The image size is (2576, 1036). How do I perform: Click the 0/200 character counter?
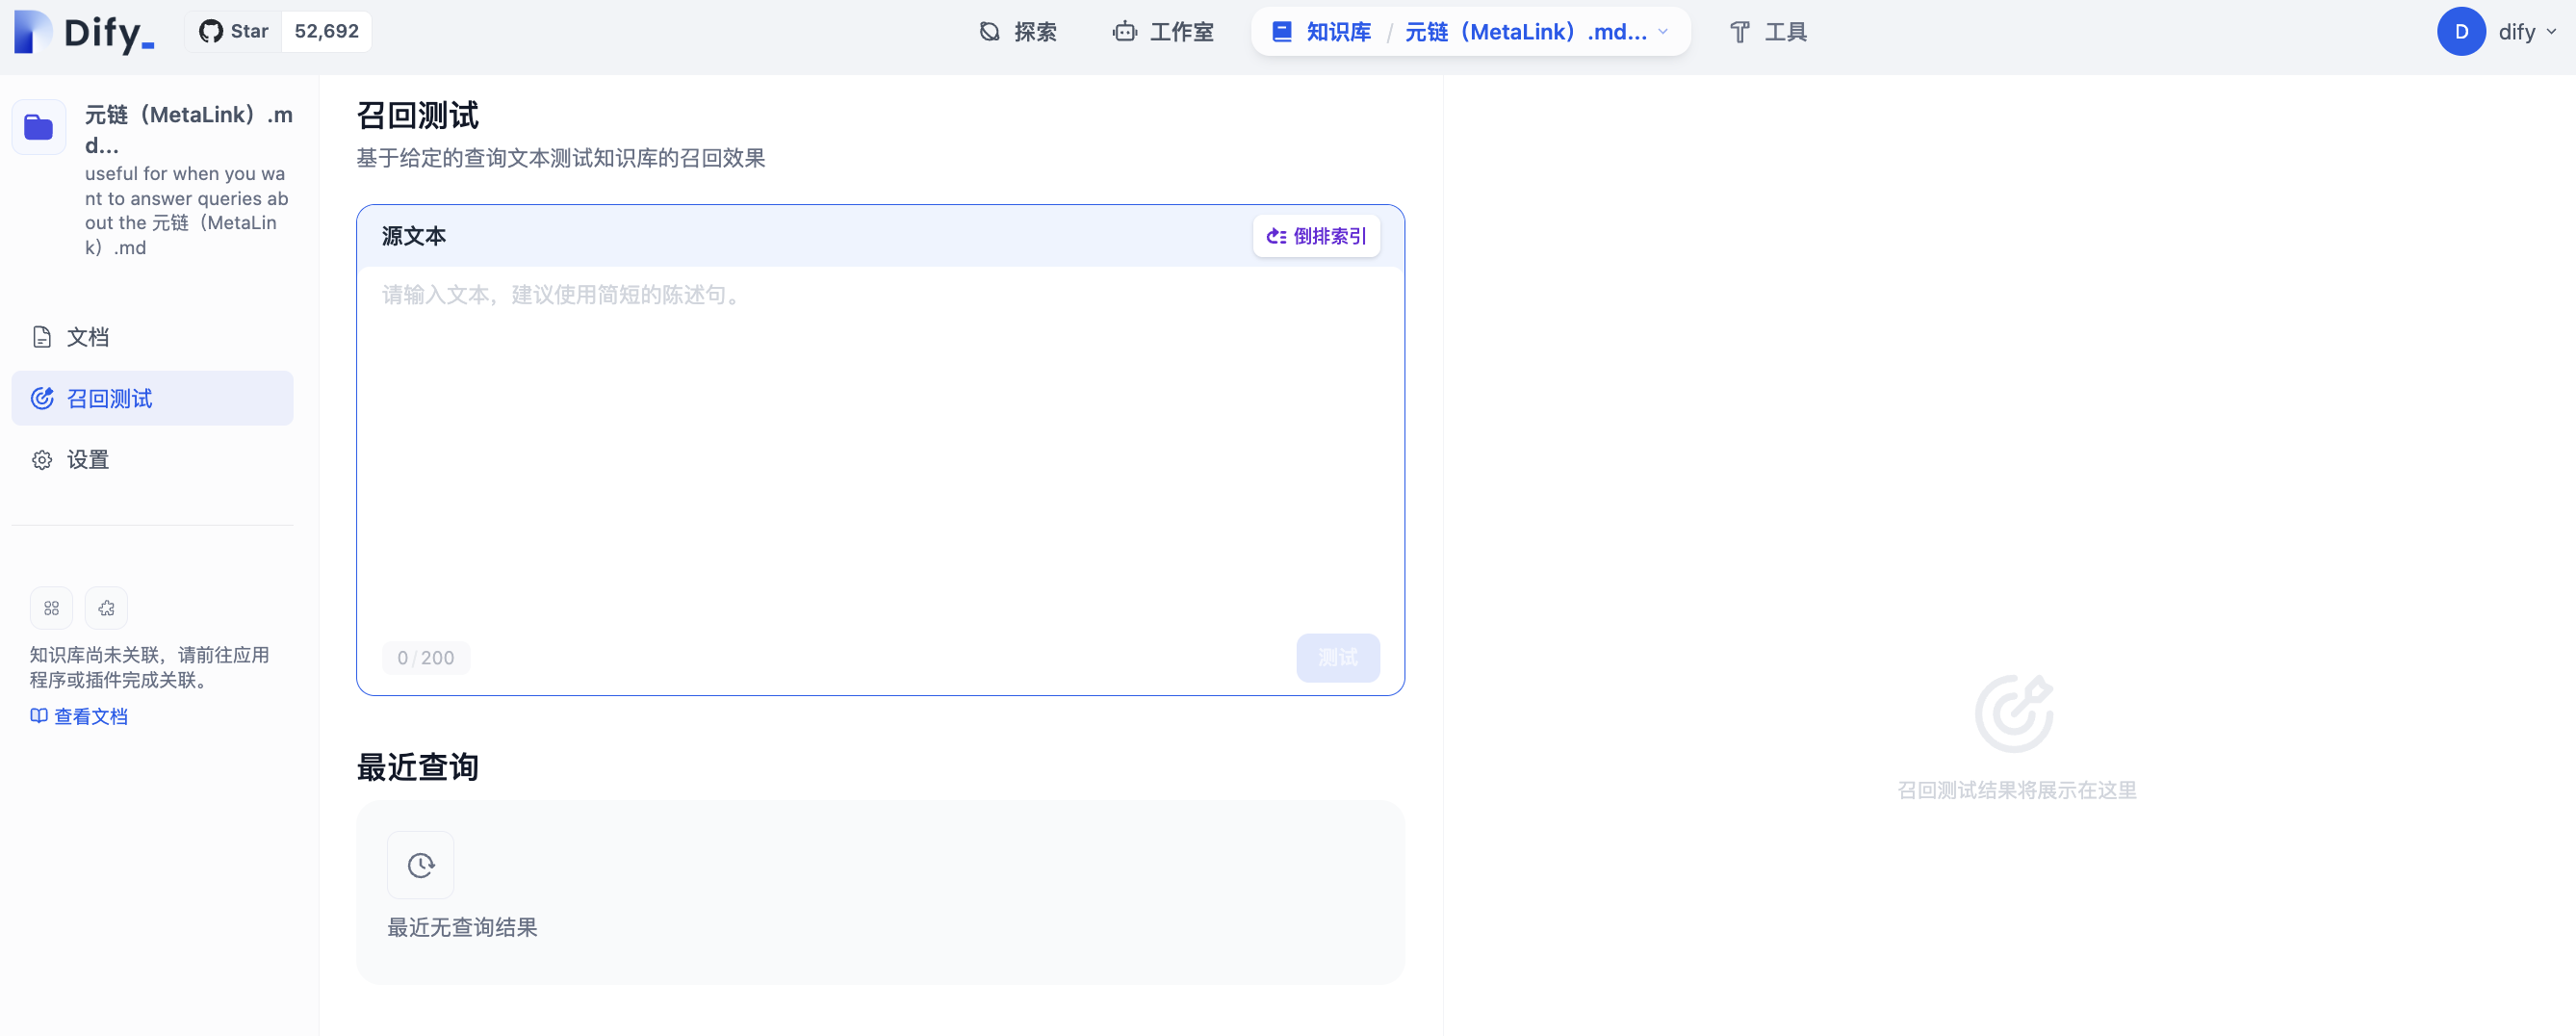pos(426,658)
